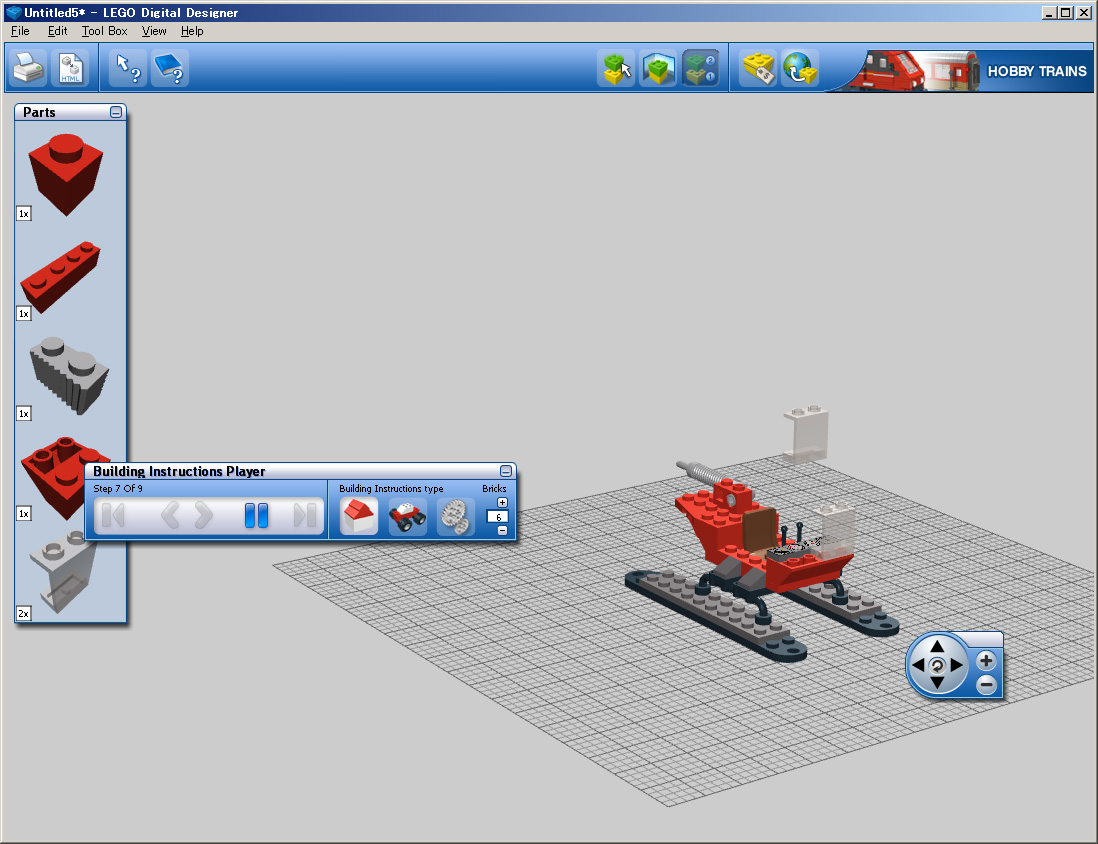Go to next building step
This screenshot has height=844, width=1098.
coord(203,516)
